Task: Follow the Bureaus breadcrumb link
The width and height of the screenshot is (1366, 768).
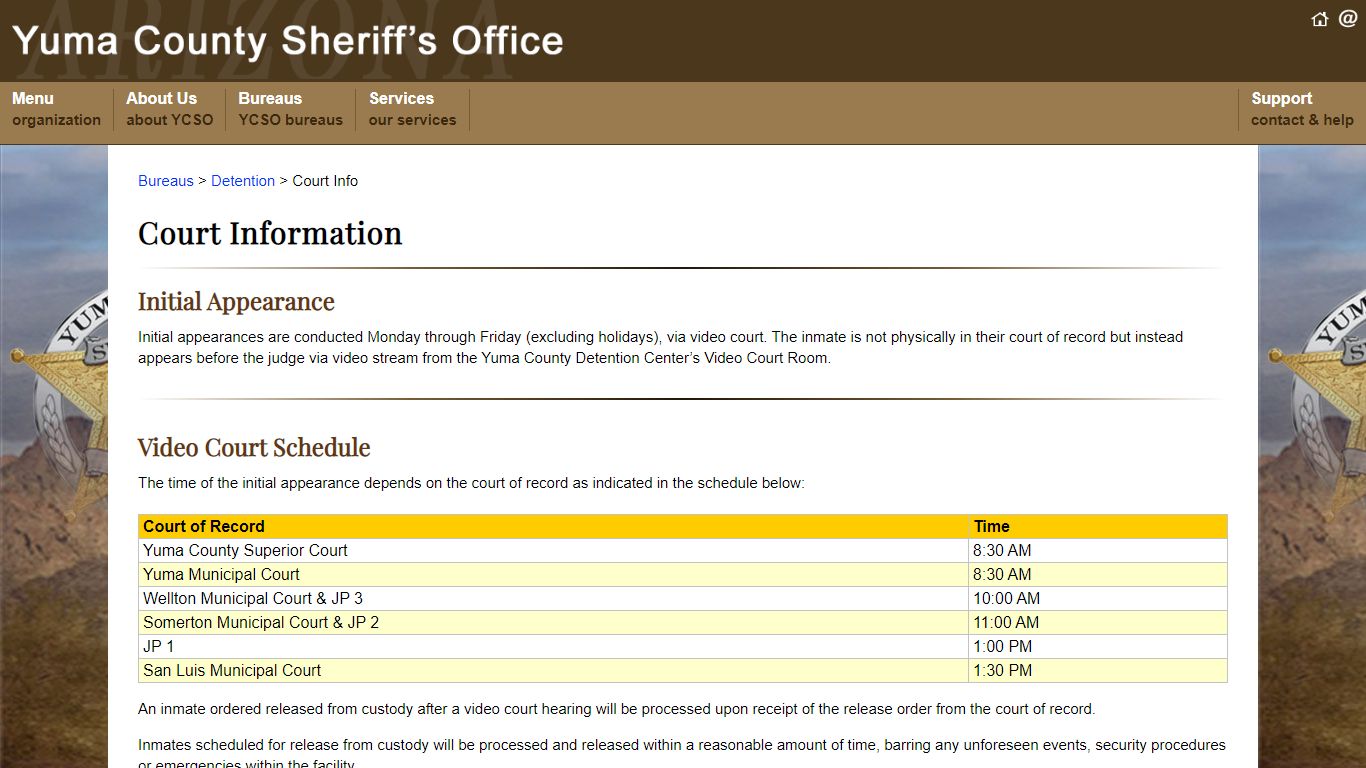Action: pyautogui.click(x=166, y=181)
